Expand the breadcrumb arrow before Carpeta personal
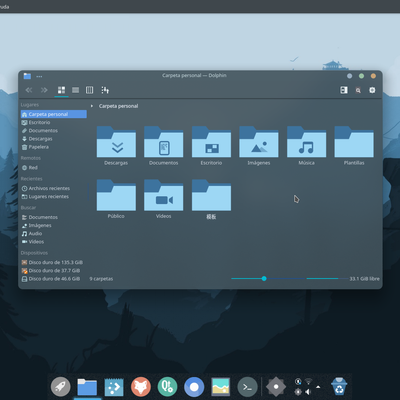 pyautogui.click(x=92, y=106)
